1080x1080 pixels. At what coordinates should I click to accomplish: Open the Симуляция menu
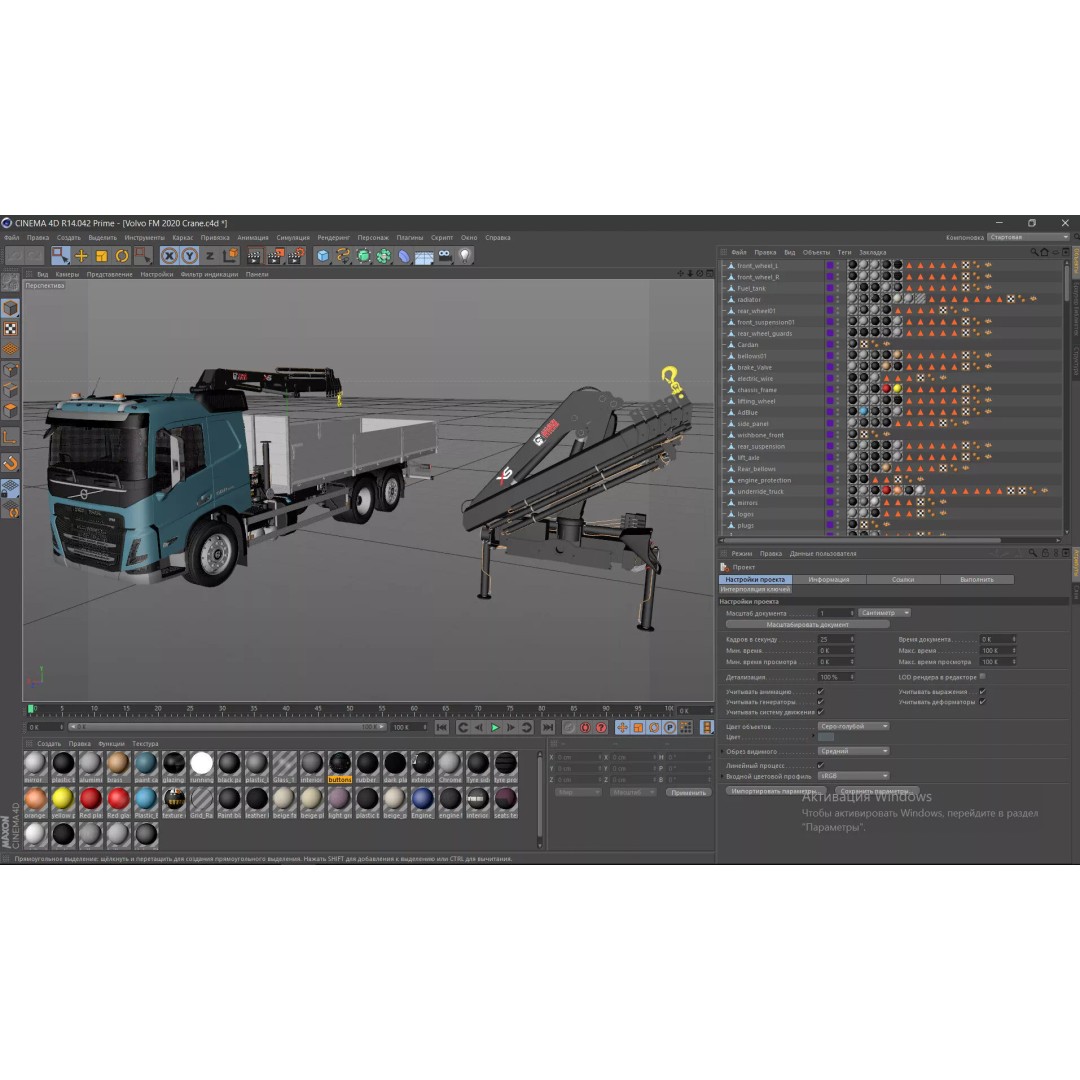(x=293, y=238)
